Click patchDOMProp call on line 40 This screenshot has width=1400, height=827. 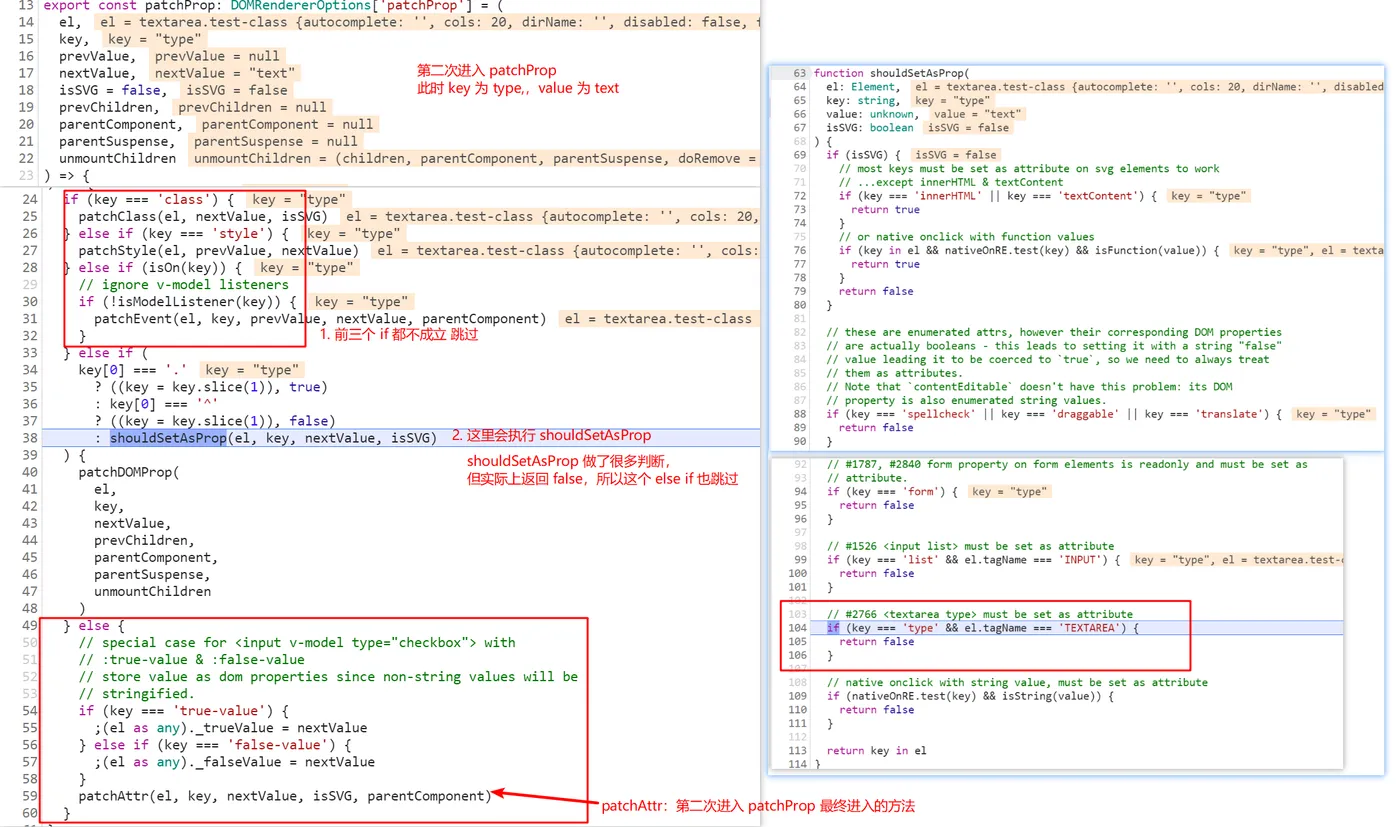click(x=129, y=472)
